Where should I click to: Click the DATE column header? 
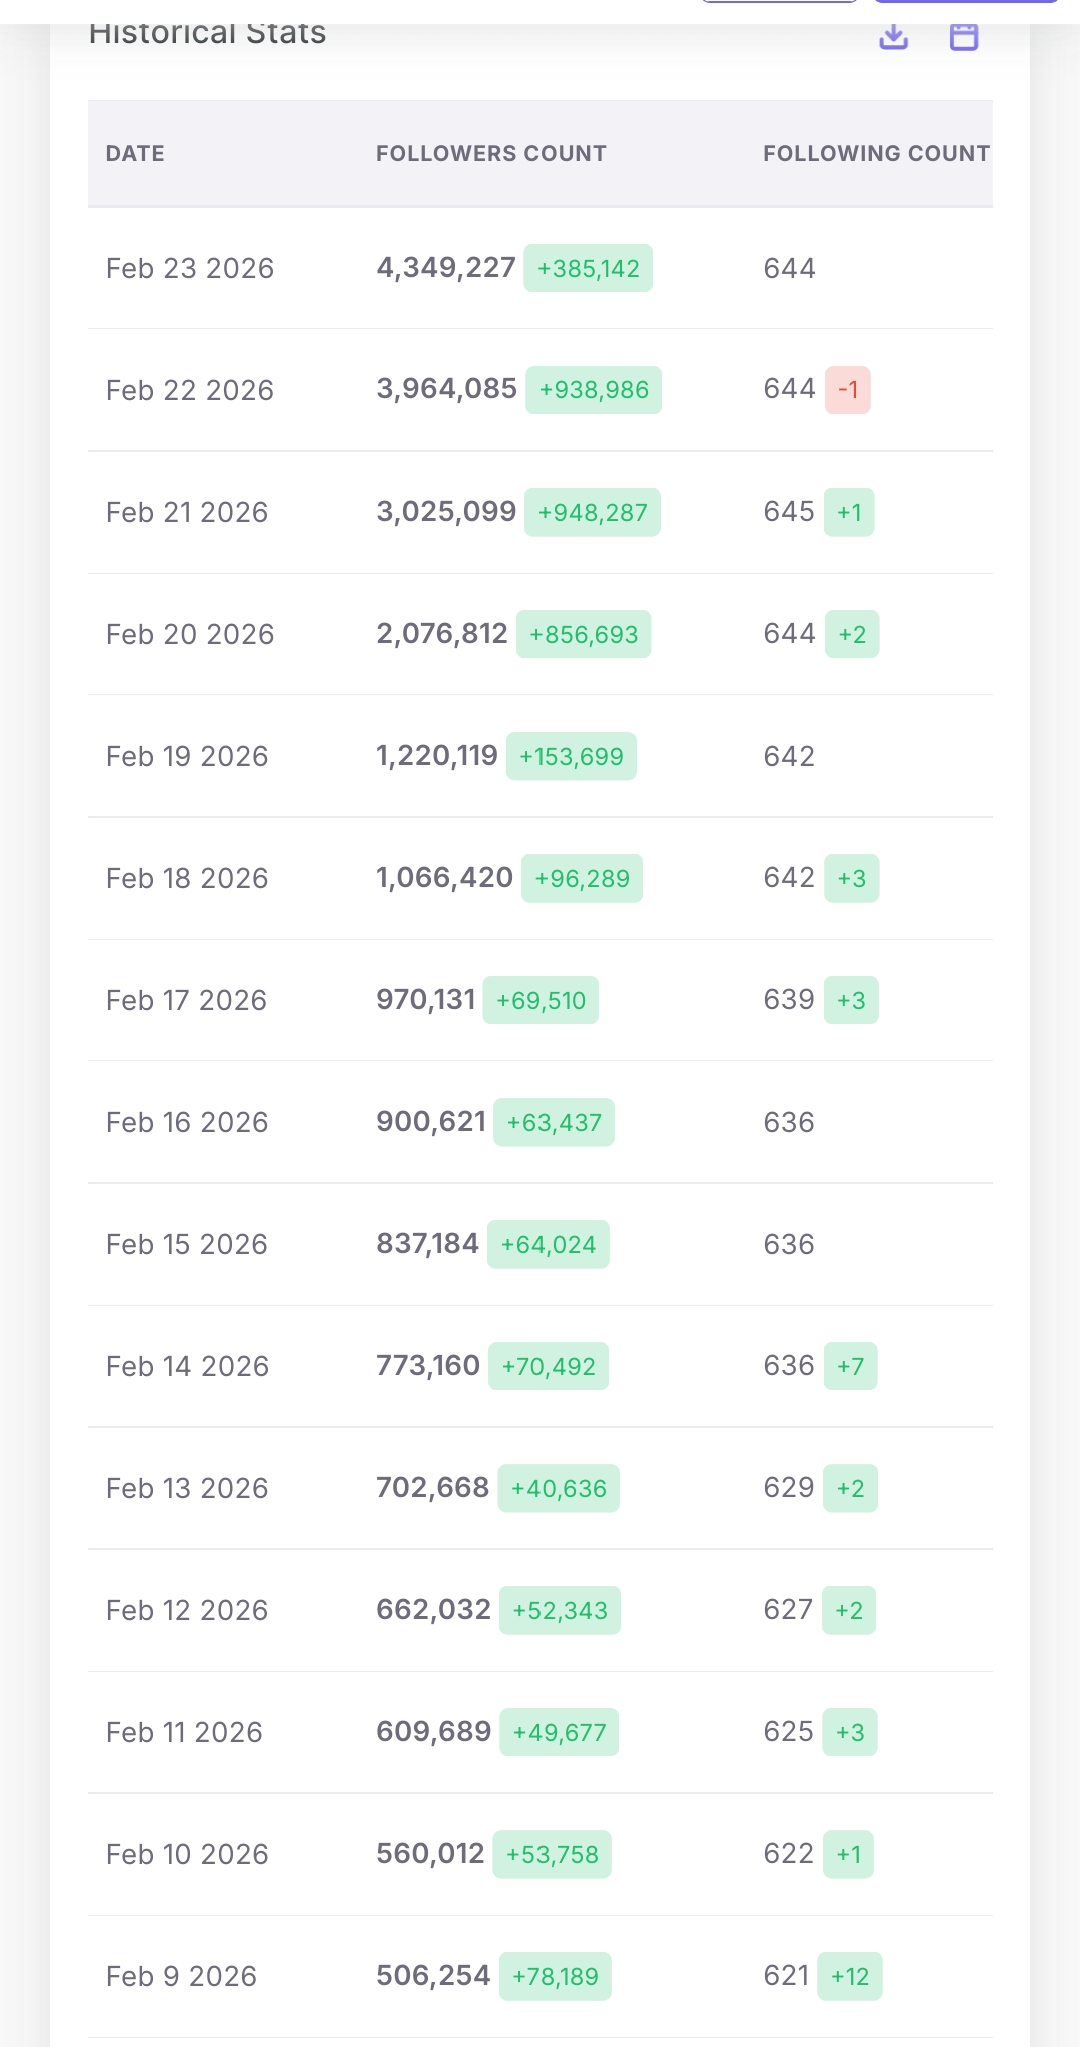tap(135, 154)
